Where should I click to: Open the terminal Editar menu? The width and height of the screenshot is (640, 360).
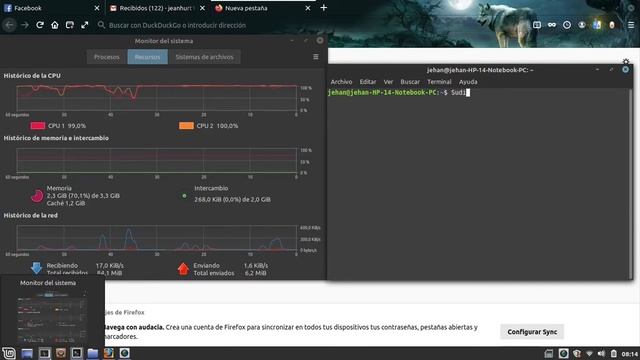(368, 82)
